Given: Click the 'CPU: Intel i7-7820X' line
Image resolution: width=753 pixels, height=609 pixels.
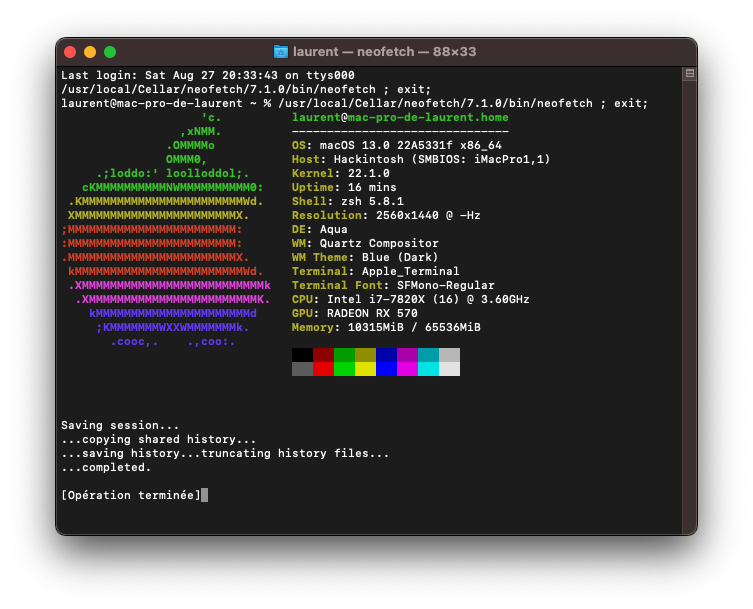Looking at the screenshot, I should [x=411, y=299].
